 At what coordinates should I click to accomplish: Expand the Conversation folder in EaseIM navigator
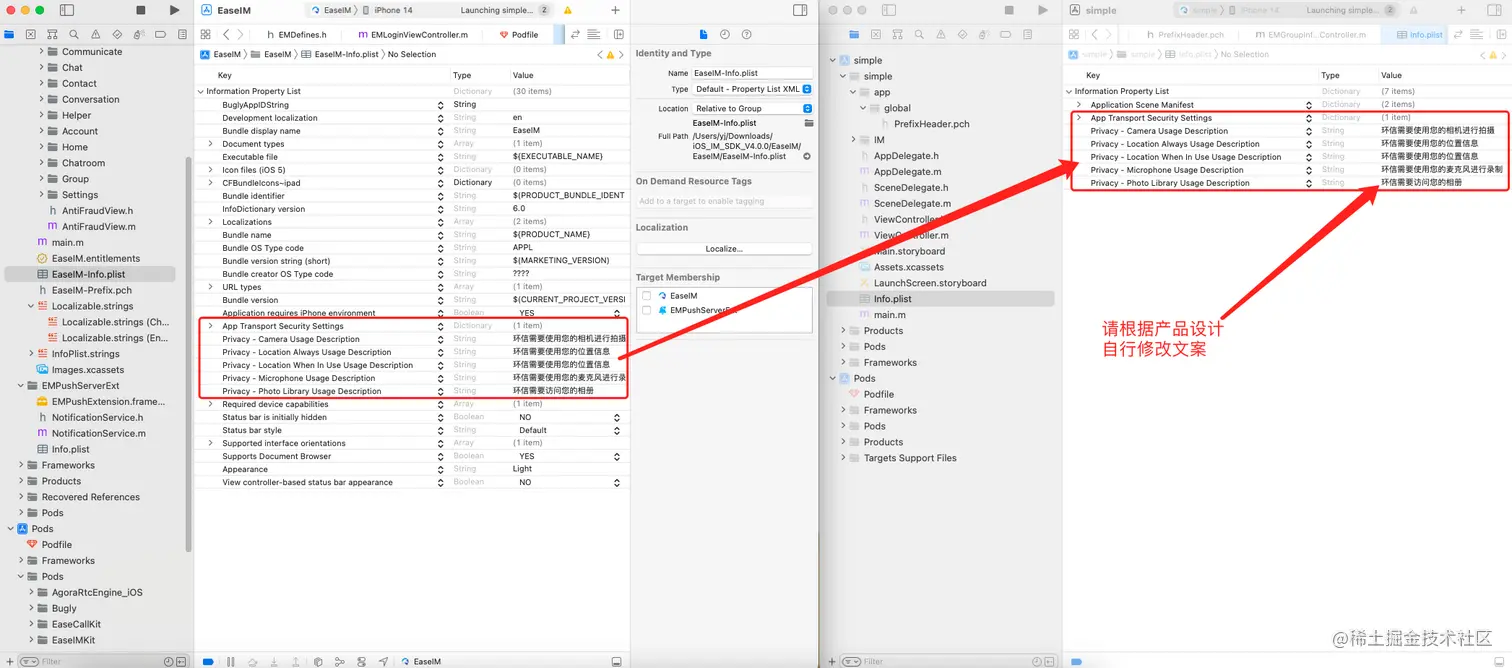41,99
